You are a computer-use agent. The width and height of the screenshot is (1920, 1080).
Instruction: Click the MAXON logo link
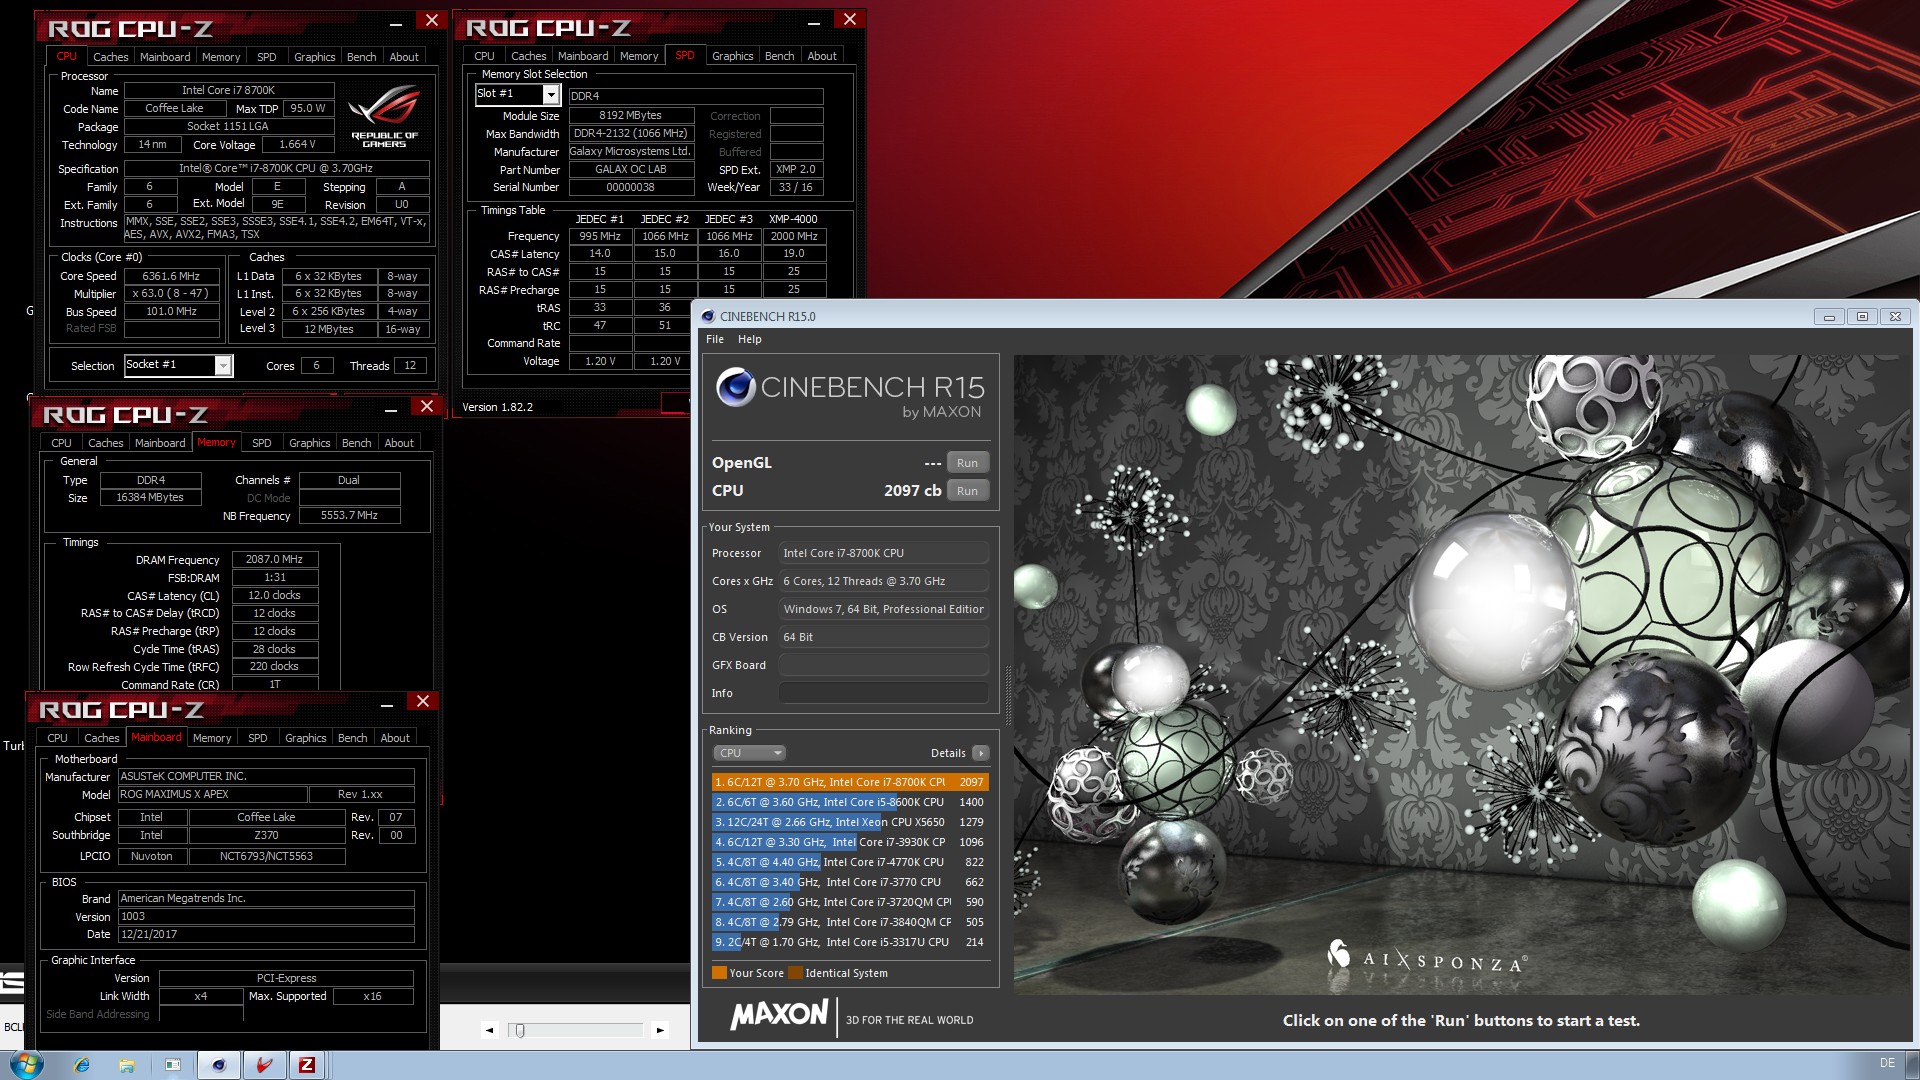pyautogui.click(x=779, y=1015)
